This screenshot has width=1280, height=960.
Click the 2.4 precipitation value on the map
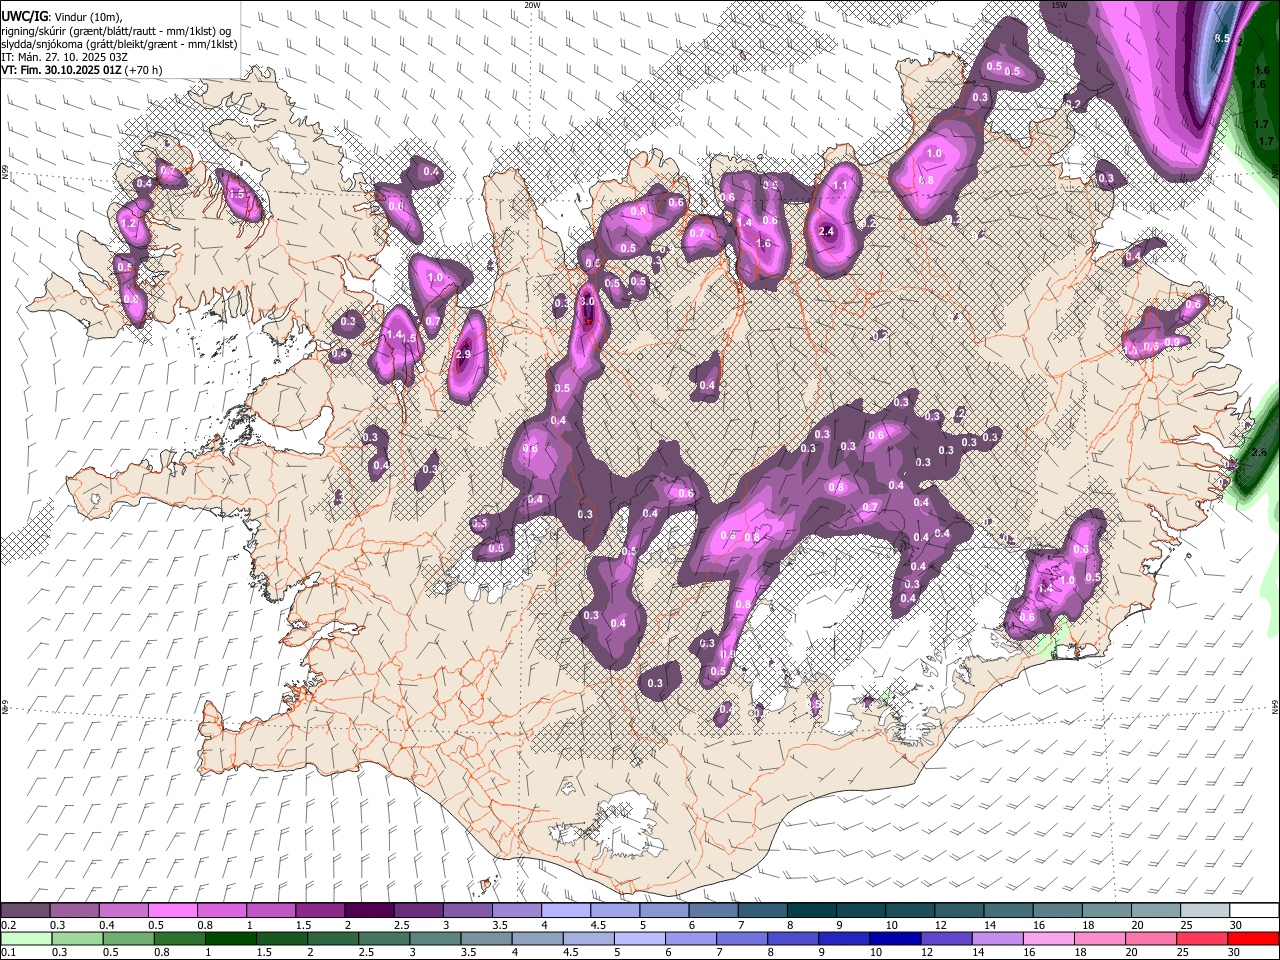click(x=826, y=231)
